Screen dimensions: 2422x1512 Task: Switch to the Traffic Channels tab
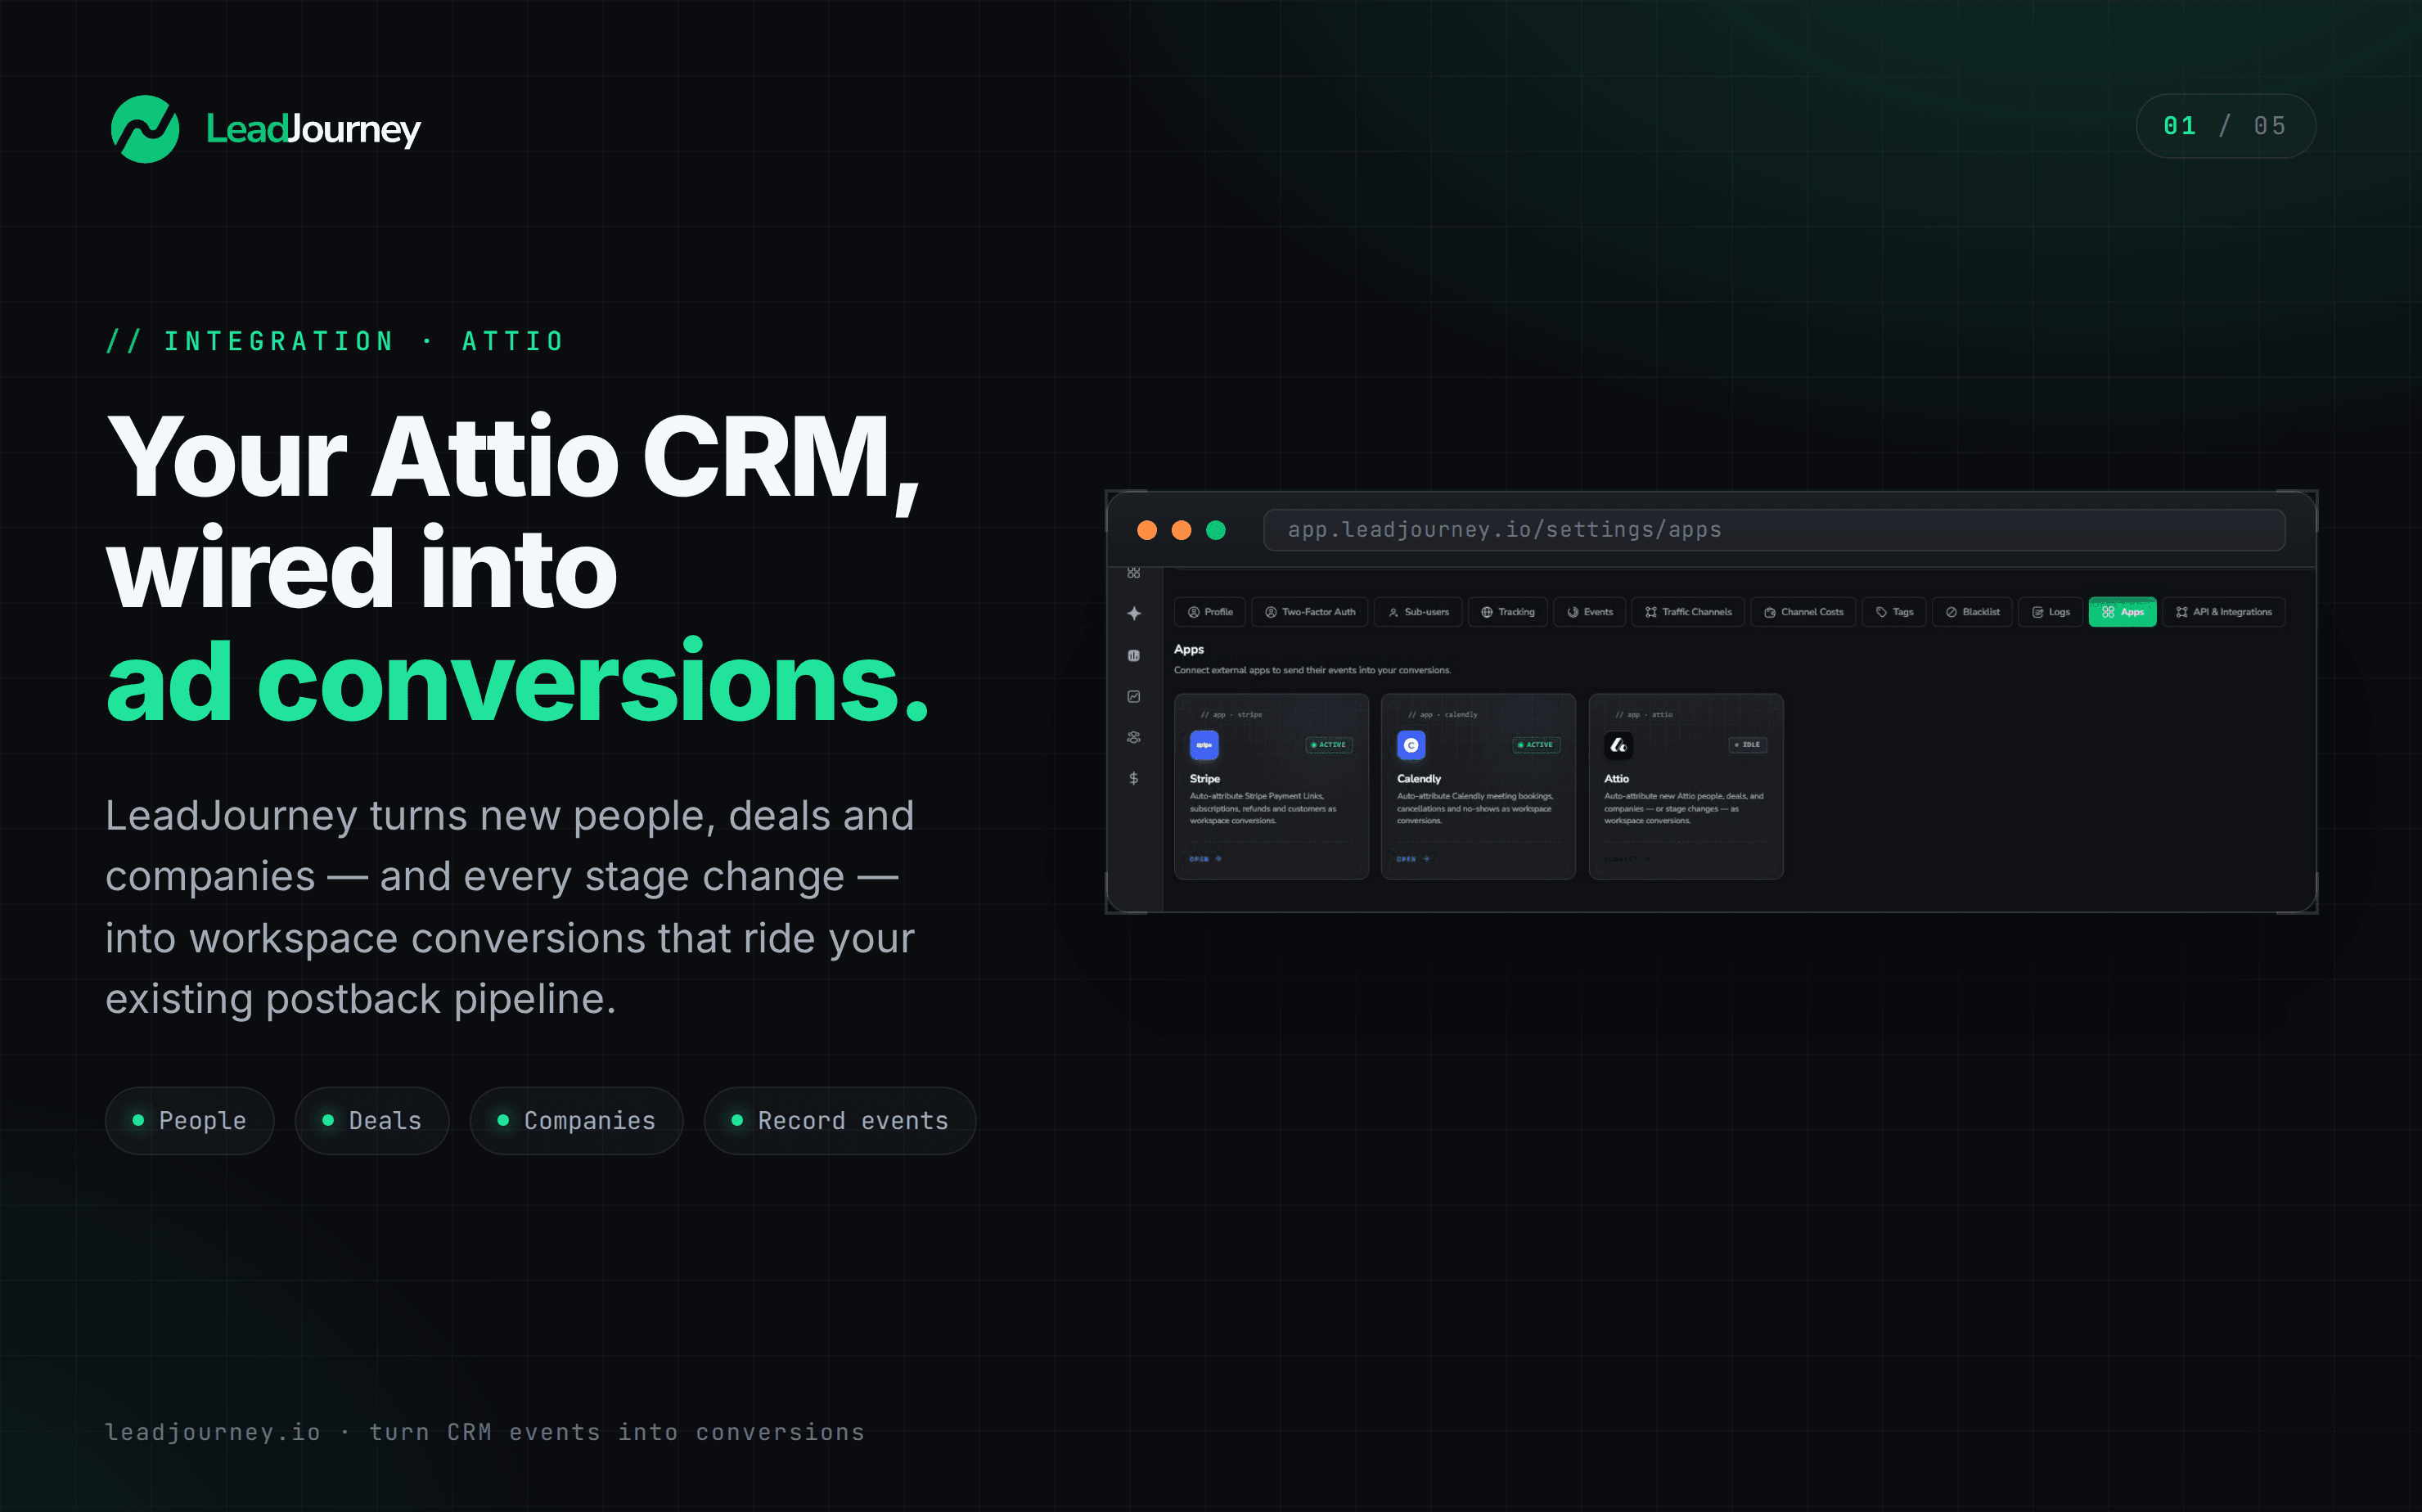[x=1688, y=612]
